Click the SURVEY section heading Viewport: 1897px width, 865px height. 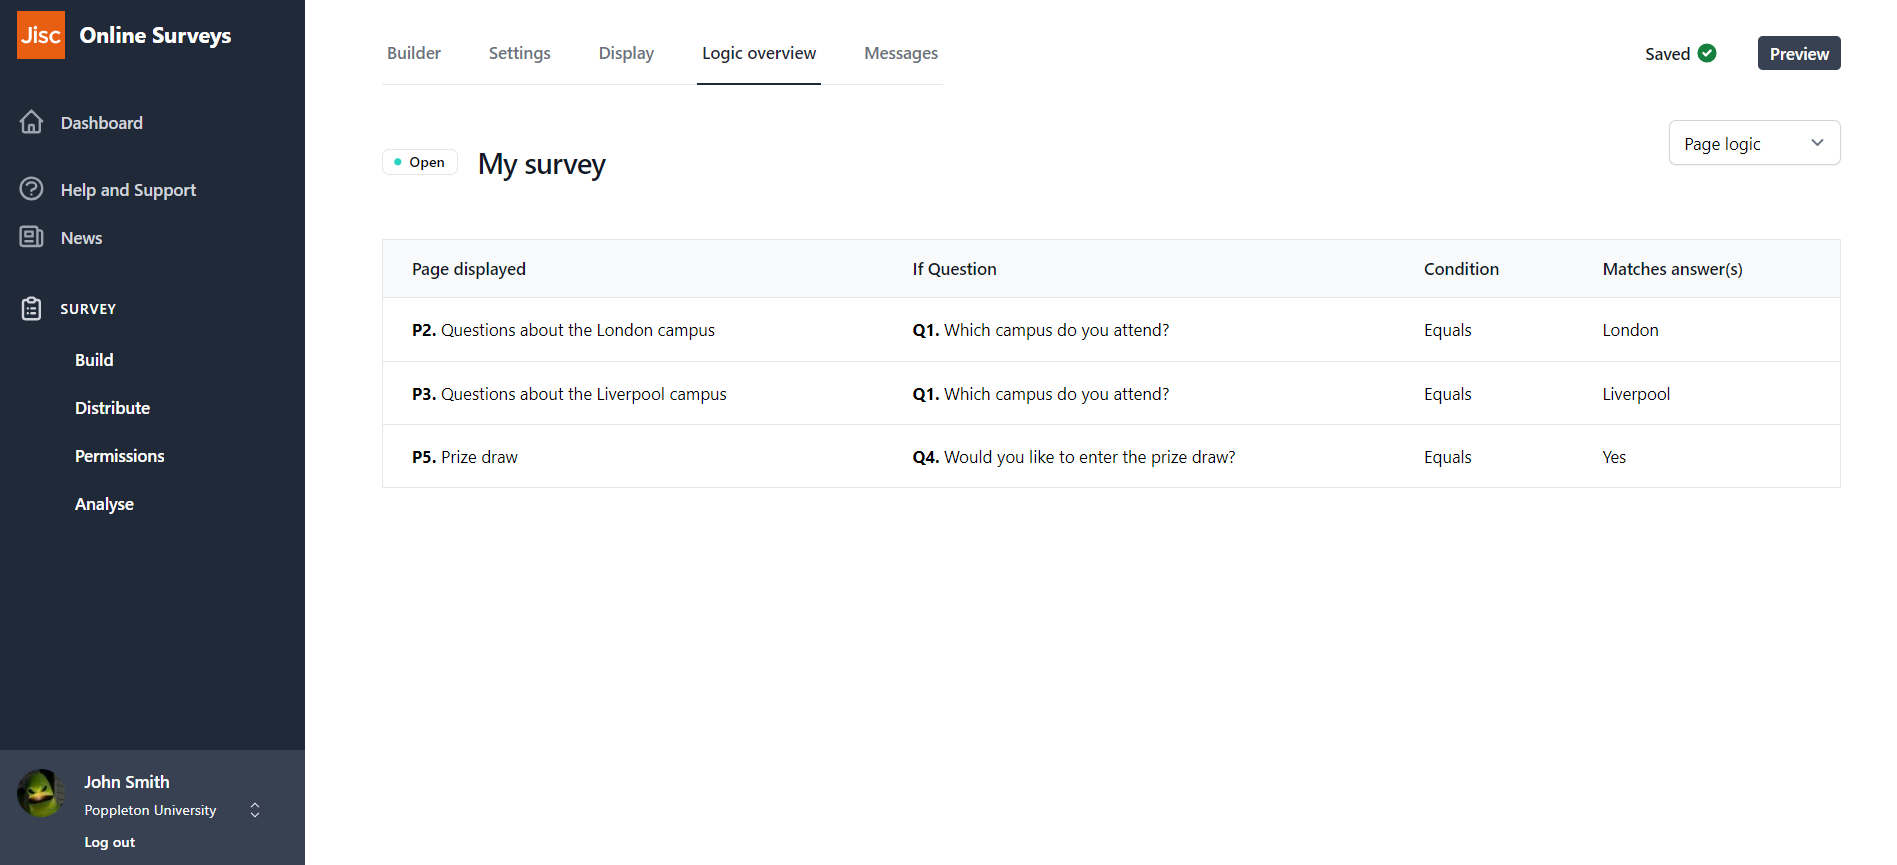point(88,309)
